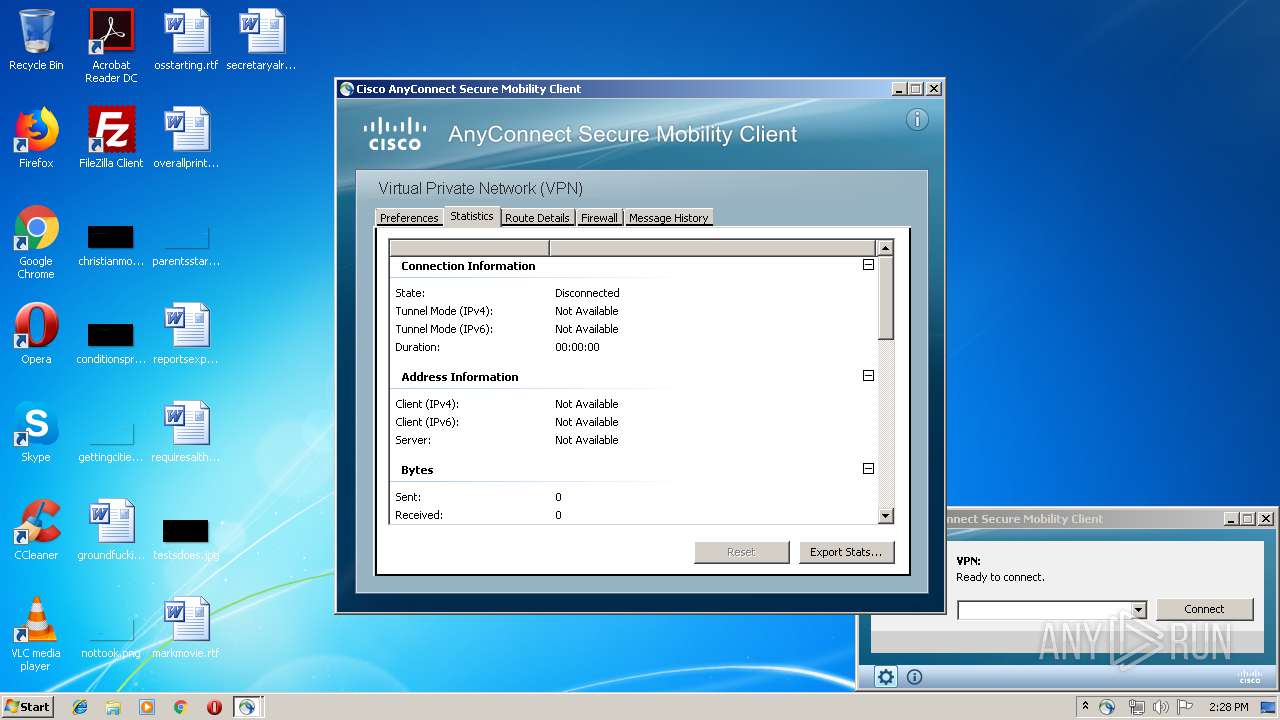Click the Disconnected state value
The image size is (1280, 720).
tap(587, 293)
